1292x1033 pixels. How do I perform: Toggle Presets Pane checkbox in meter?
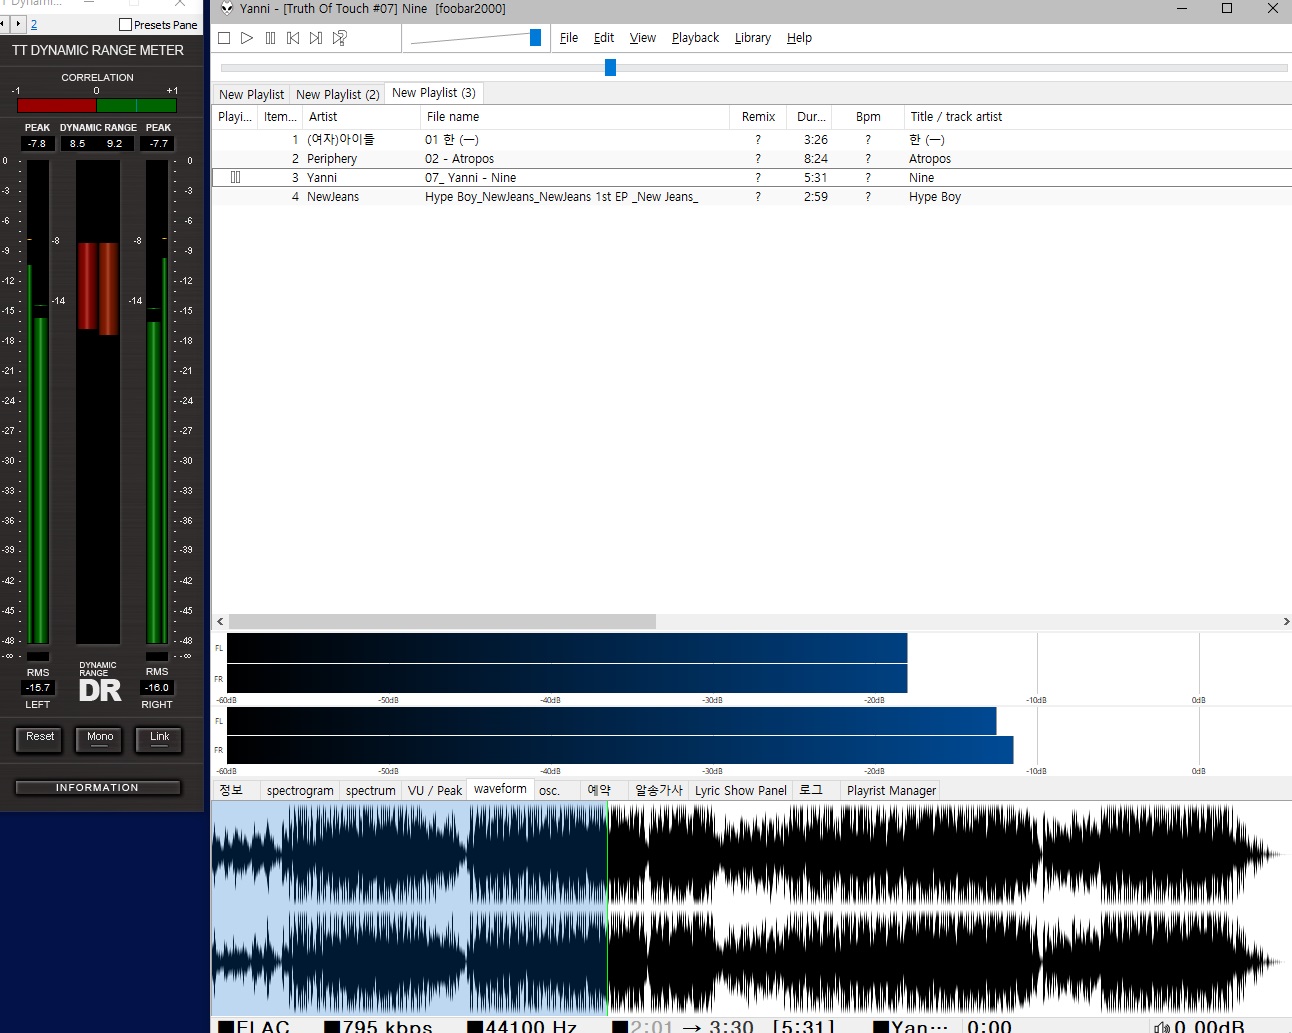(x=125, y=25)
